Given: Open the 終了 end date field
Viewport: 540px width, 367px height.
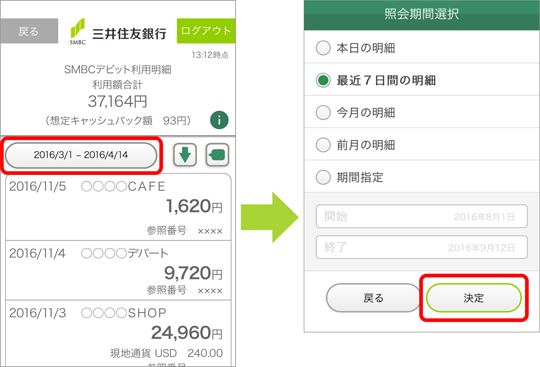Looking at the screenshot, I should pyautogui.click(x=422, y=247).
